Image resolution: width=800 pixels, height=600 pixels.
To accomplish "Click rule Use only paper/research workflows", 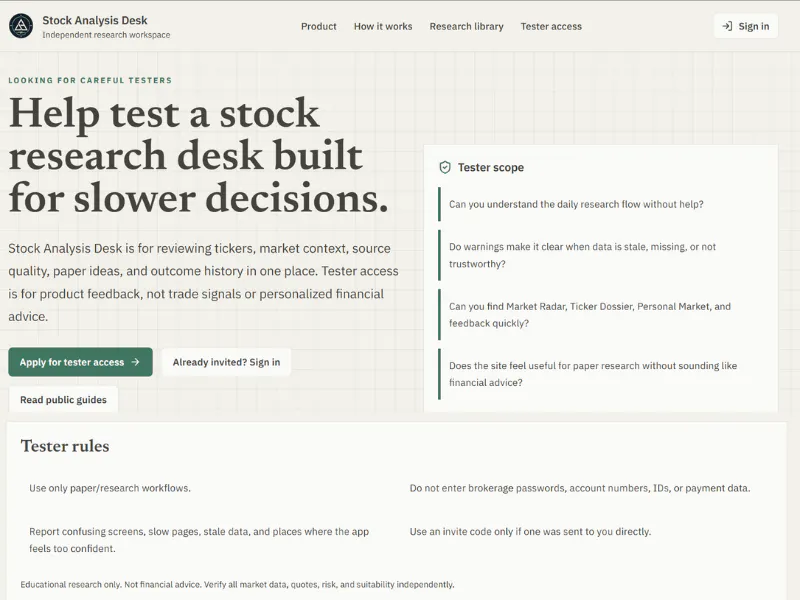I will point(110,488).
